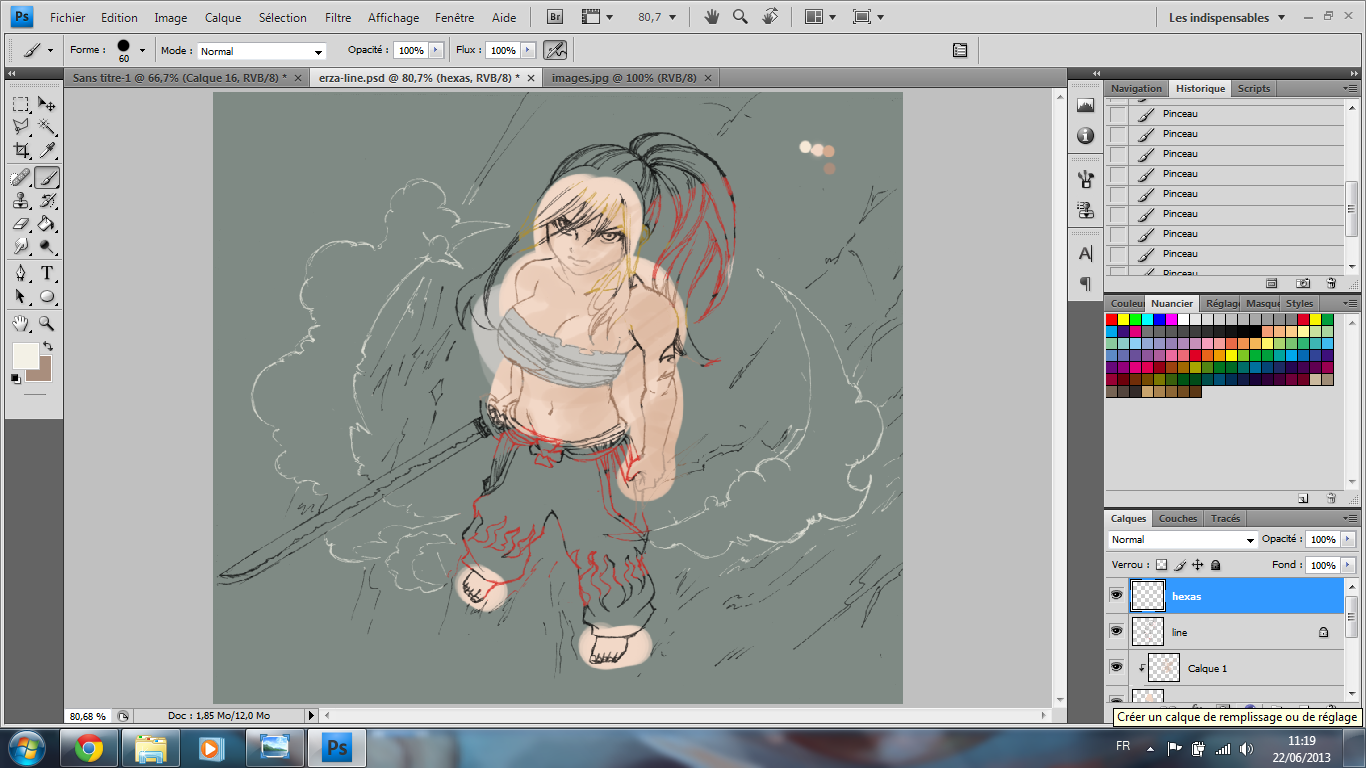Switch to the Styles tab
This screenshot has width=1366, height=768.
[x=1300, y=304]
